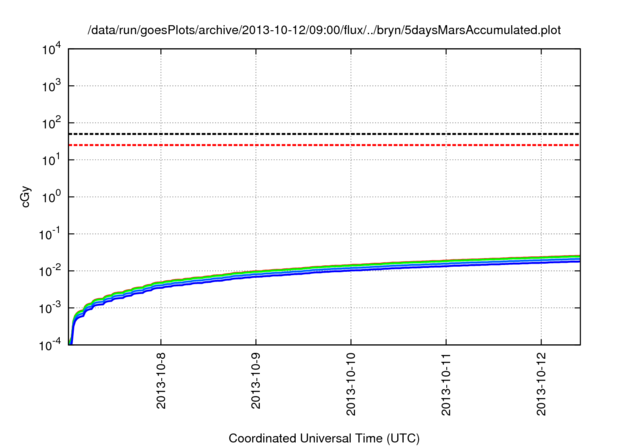Click the 10^-4 y-axis label
This screenshot has height=448, width=640.
pos(50,345)
